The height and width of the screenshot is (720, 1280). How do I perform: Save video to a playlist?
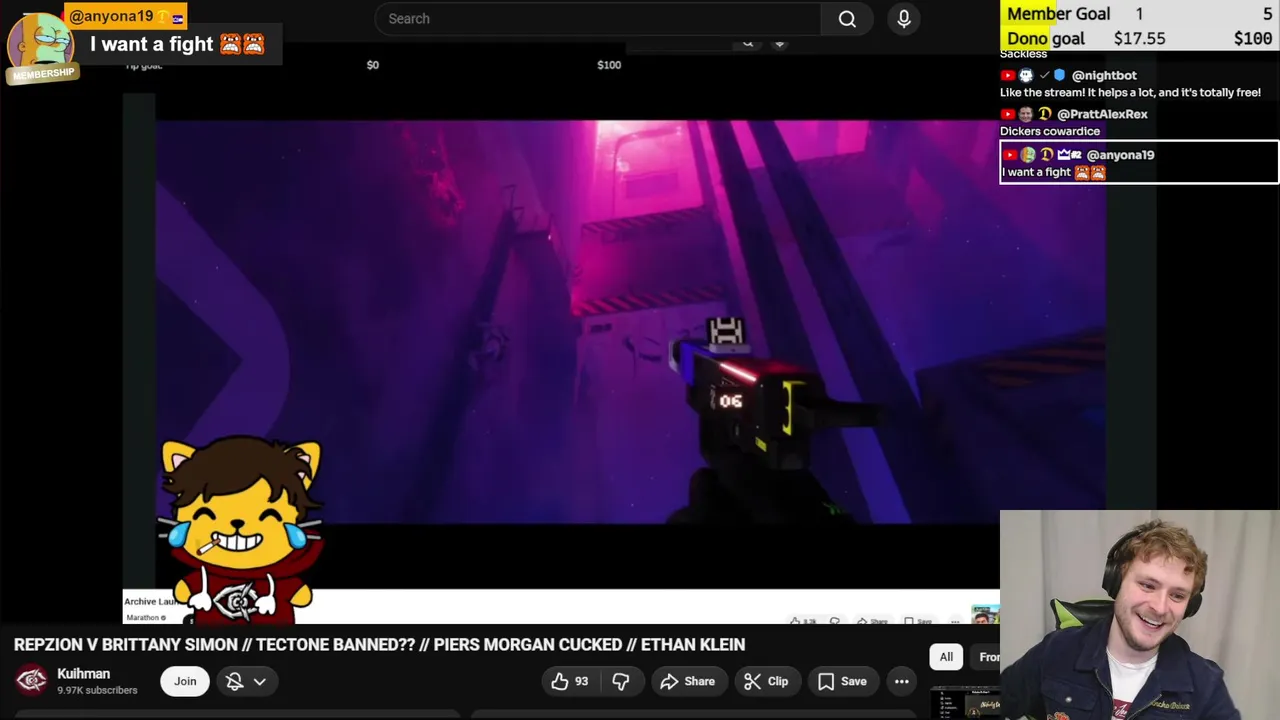pos(842,681)
